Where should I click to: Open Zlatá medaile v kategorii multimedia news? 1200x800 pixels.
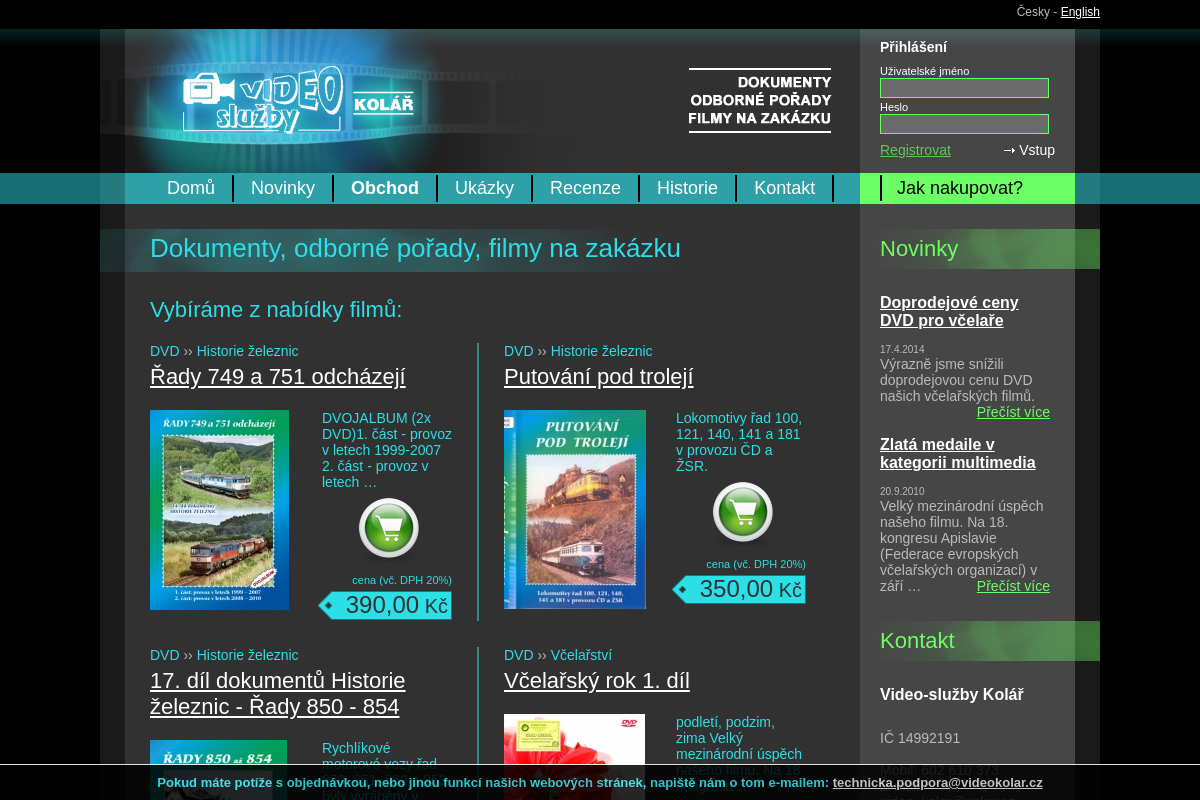point(957,454)
